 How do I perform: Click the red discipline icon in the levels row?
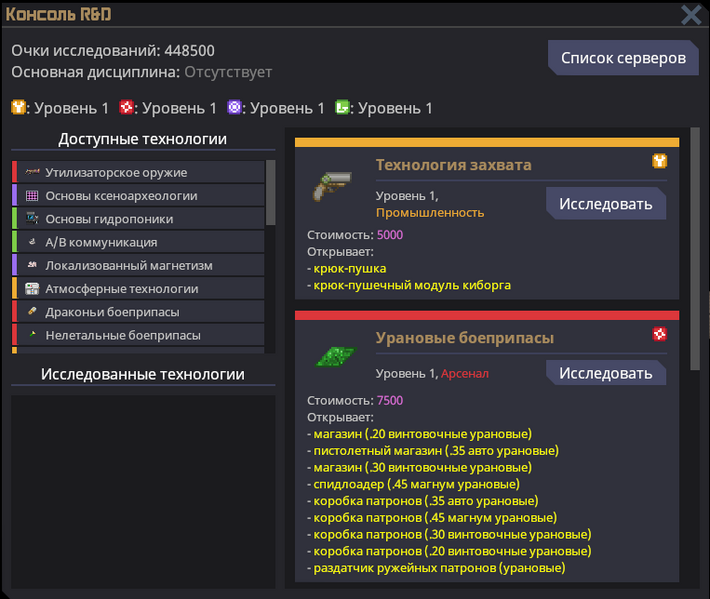(126, 107)
